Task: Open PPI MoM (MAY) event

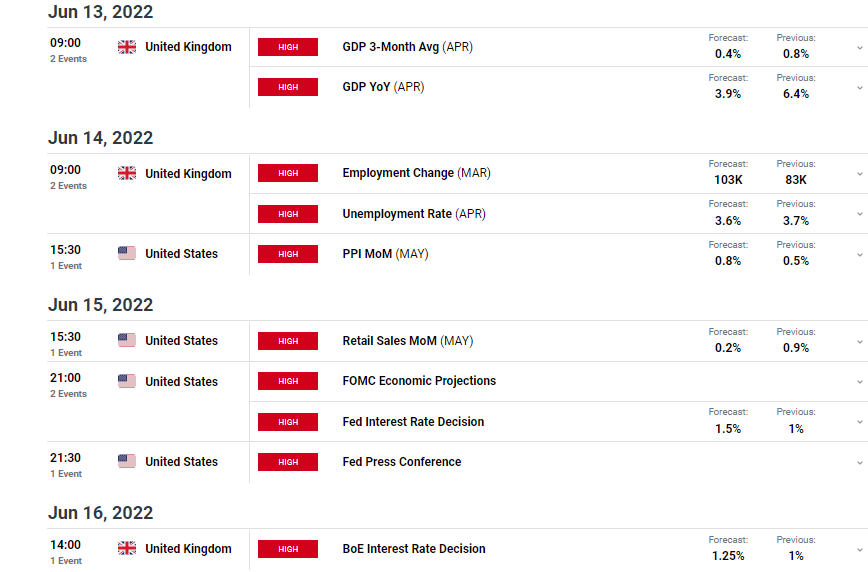Action: (385, 254)
